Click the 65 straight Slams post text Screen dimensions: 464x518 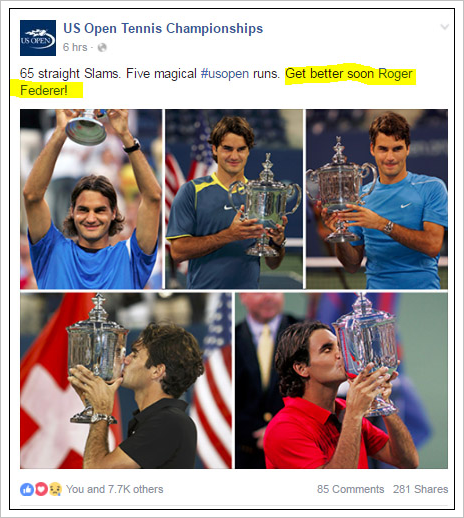pos(70,73)
